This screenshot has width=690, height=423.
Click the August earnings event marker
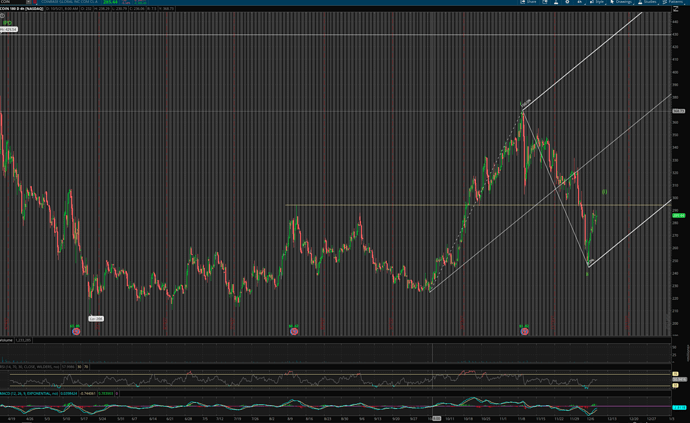click(294, 331)
